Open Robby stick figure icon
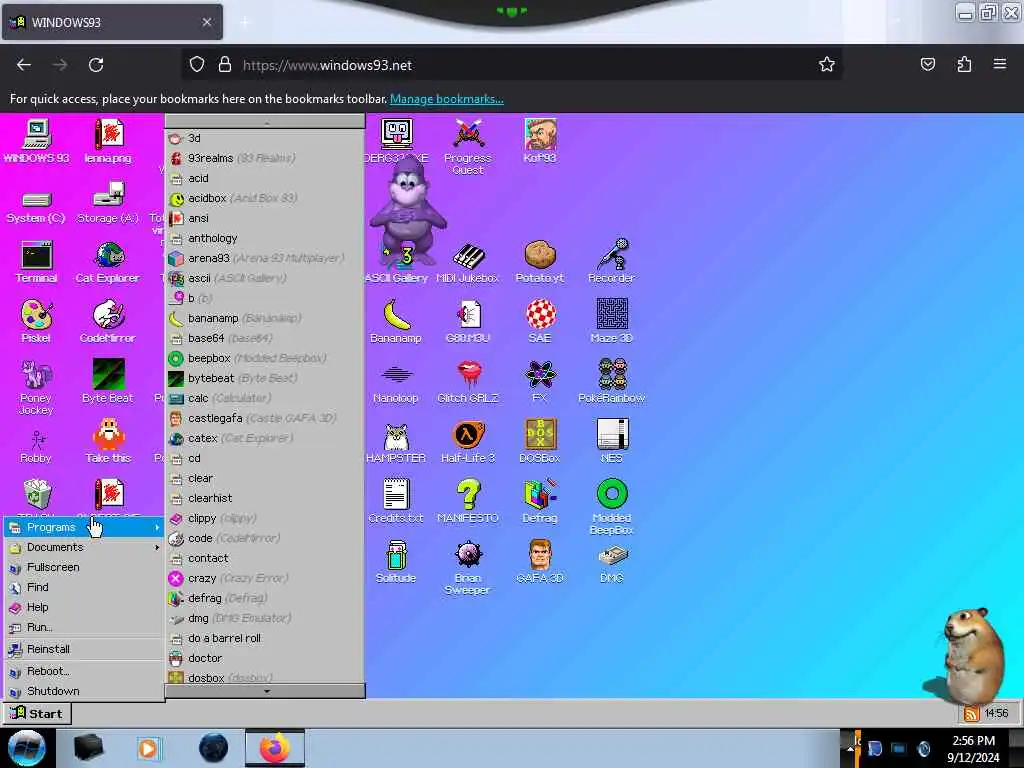The width and height of the screenshot is (1024, 768). 36,447
